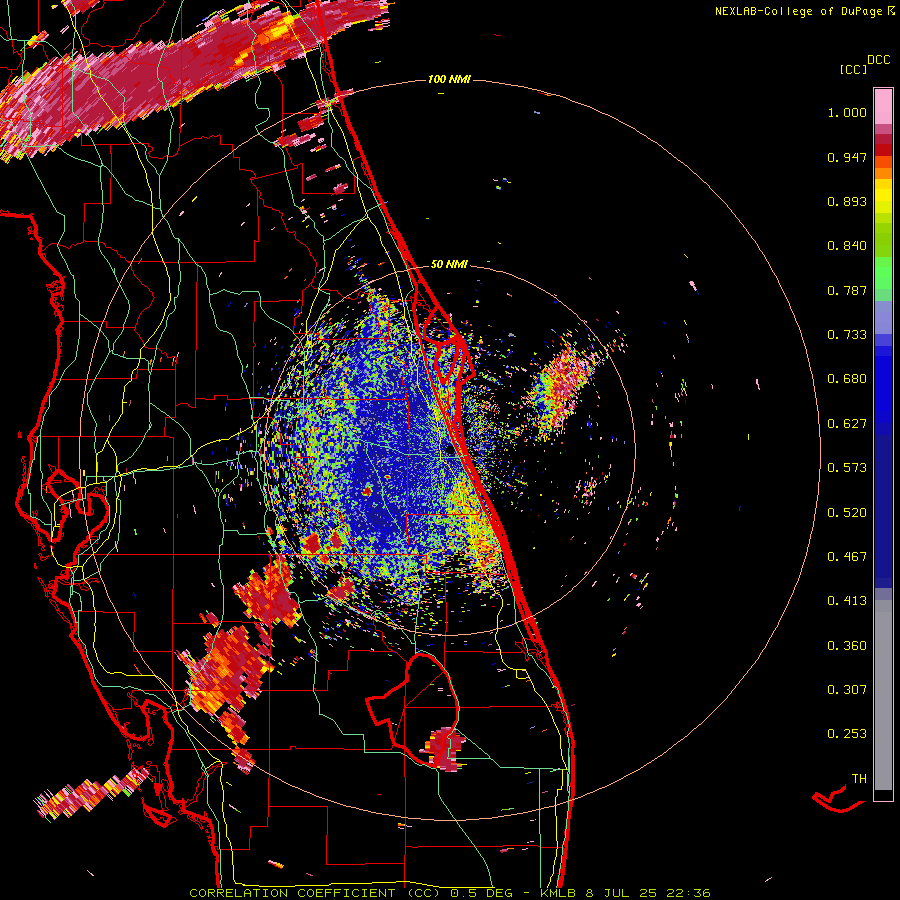
Task: Click the yellow segment of the color bar
Action: (x=883, y=196)
